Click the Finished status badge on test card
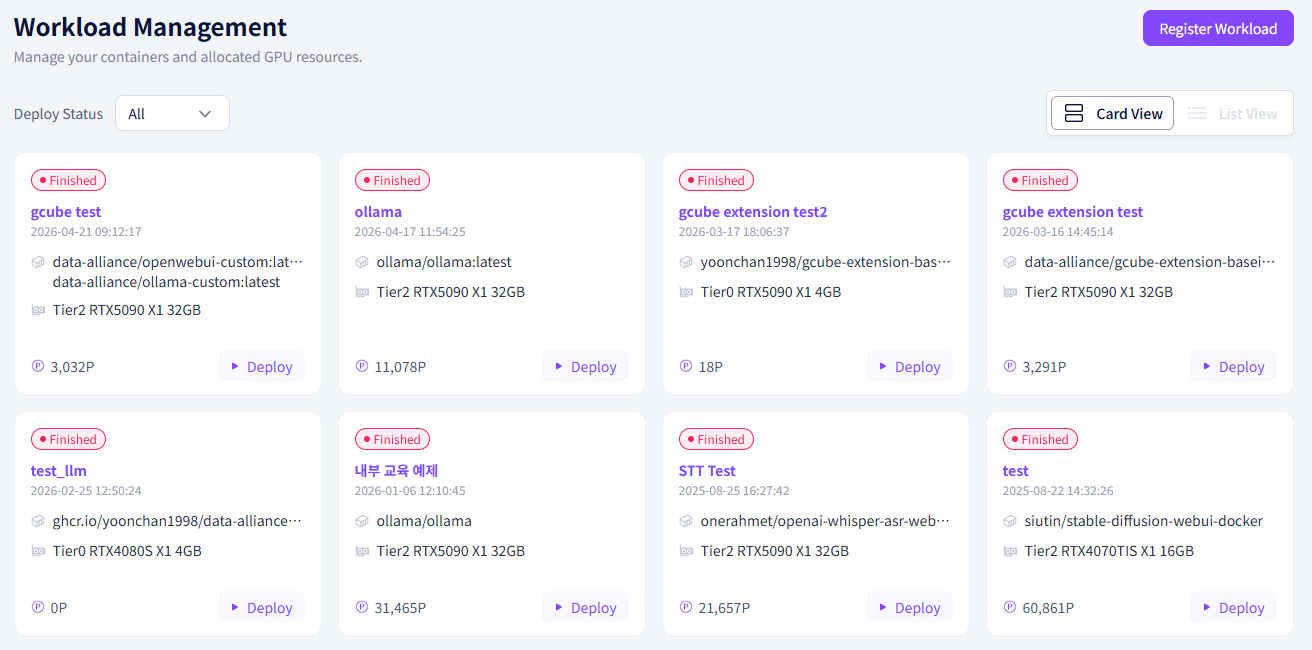 click(x=1040, y=439)
